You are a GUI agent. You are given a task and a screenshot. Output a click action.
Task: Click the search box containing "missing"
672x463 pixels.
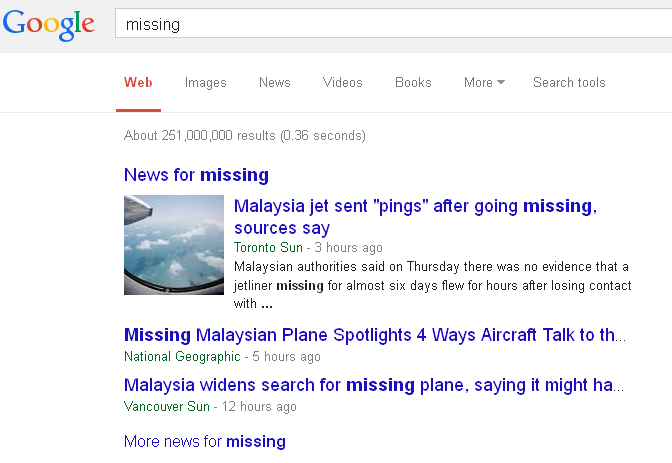[x=390, y=24]
